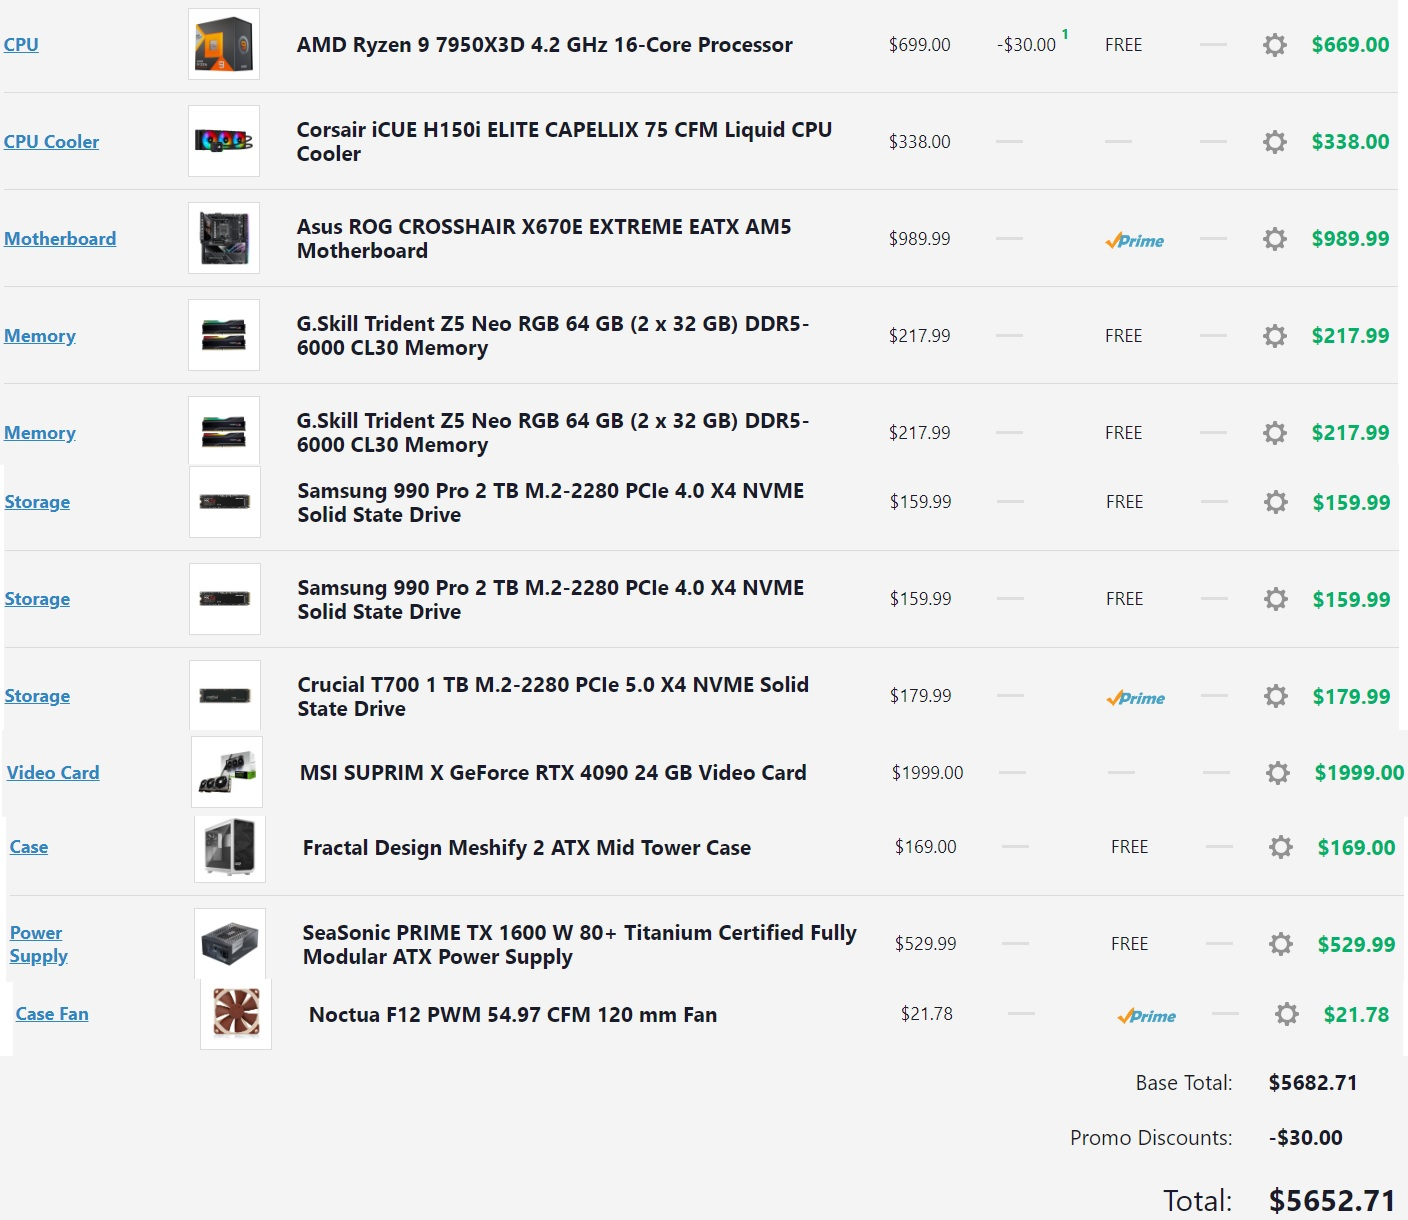This screenshot has height=1220, width=1408.
Task: Open the SeaSonic power supply thumbnail
Action: pyautogui.click(x=230, y=943)
